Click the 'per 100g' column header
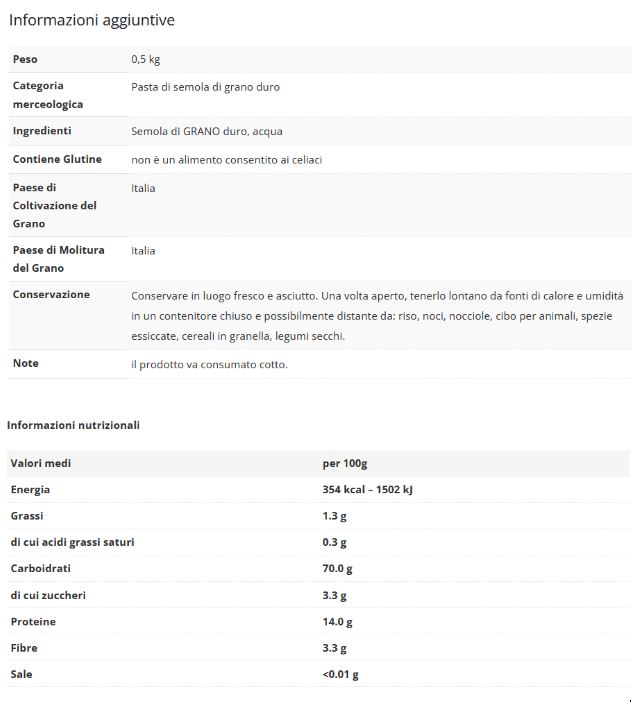The image size is (632, 702). pyautogui.click(x=345, y=464)
